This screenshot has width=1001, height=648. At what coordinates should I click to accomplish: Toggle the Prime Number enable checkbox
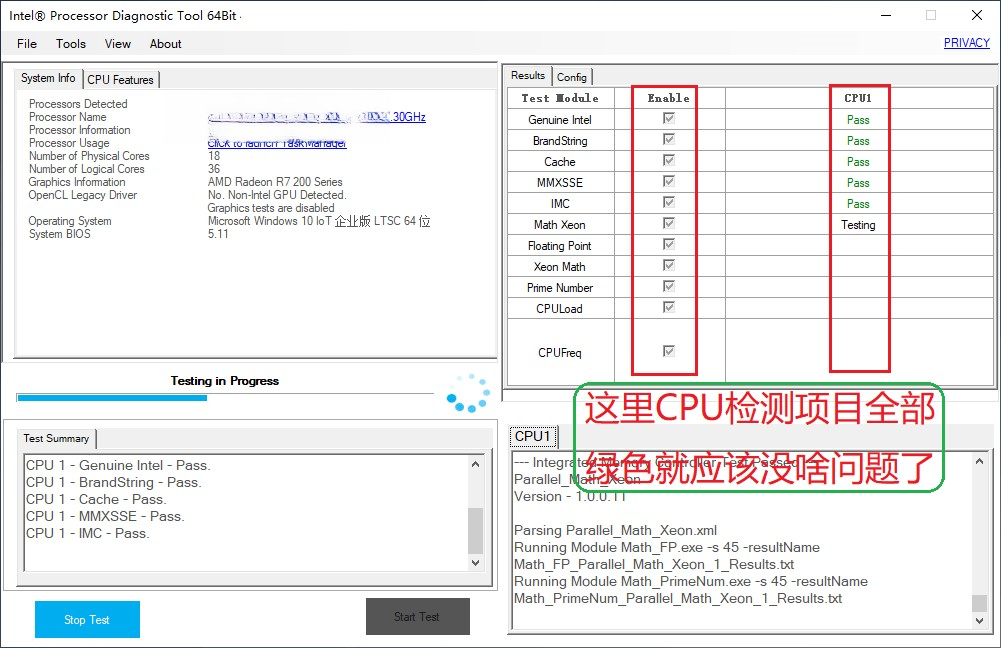[x=668, y=286]
